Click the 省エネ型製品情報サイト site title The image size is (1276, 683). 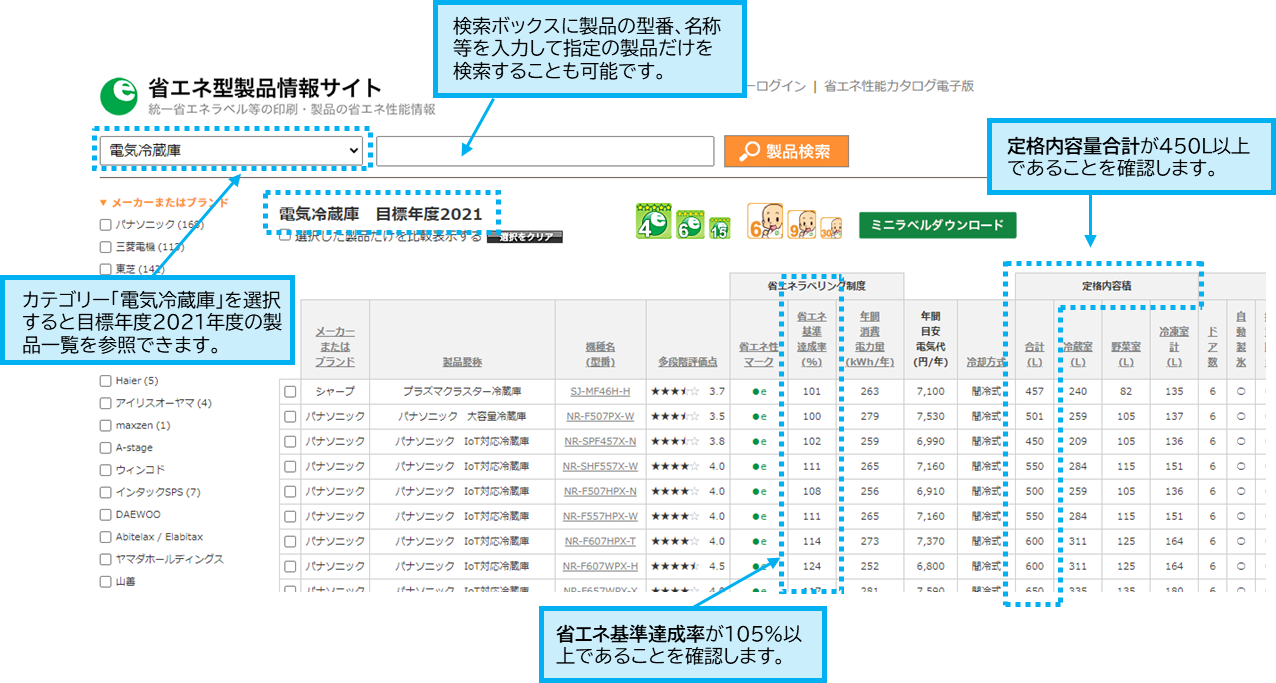(x=264, y=87)
